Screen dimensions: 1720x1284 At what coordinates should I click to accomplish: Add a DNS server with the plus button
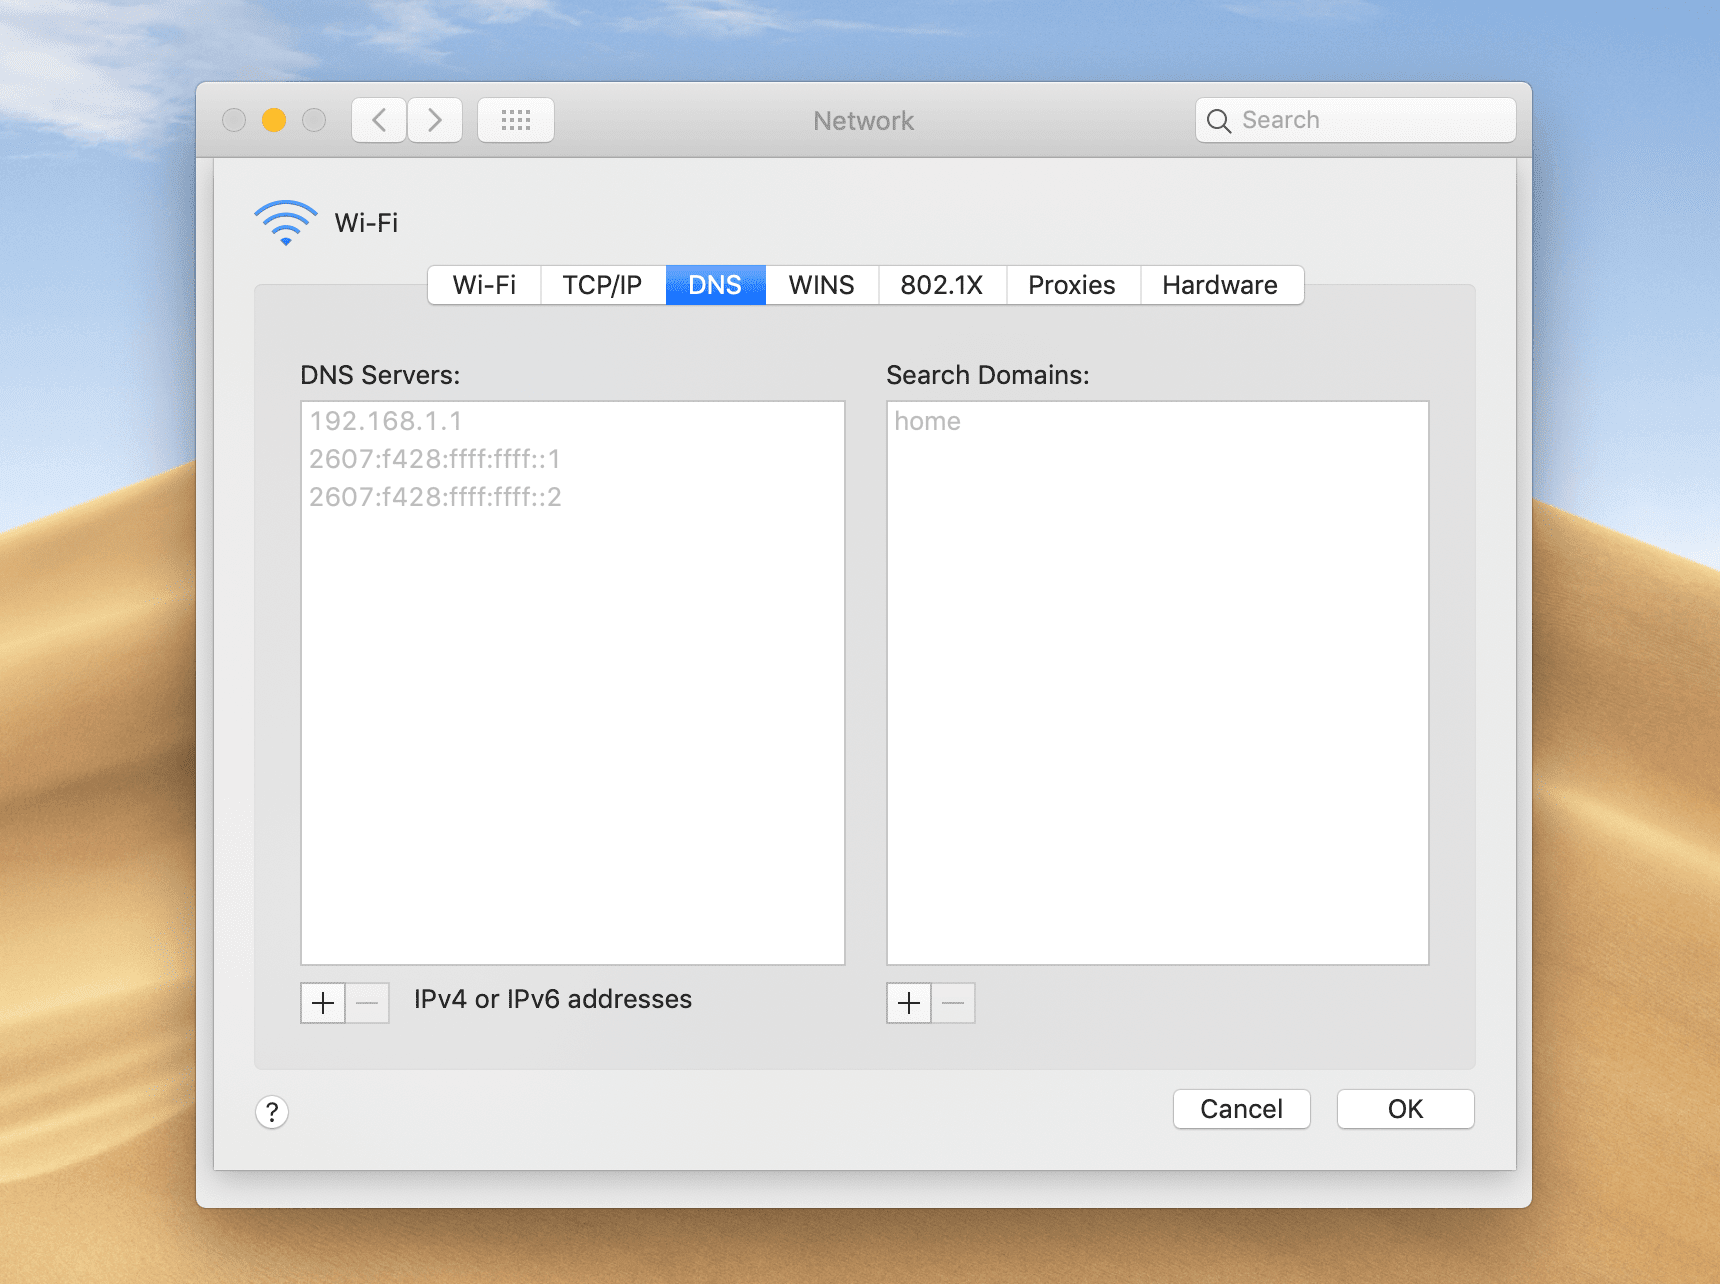click(x=322, y=1003)
